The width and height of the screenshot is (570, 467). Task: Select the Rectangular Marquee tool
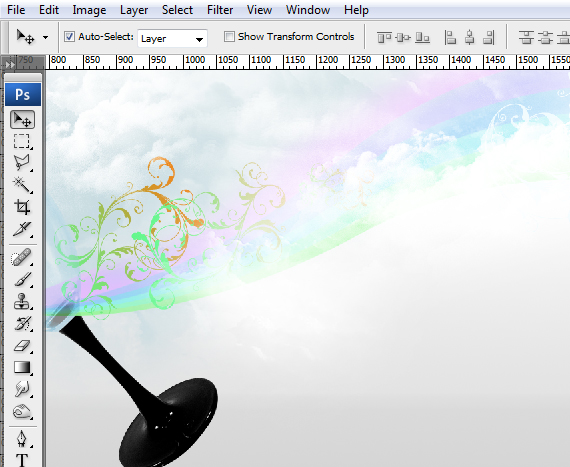coord(22,141)
